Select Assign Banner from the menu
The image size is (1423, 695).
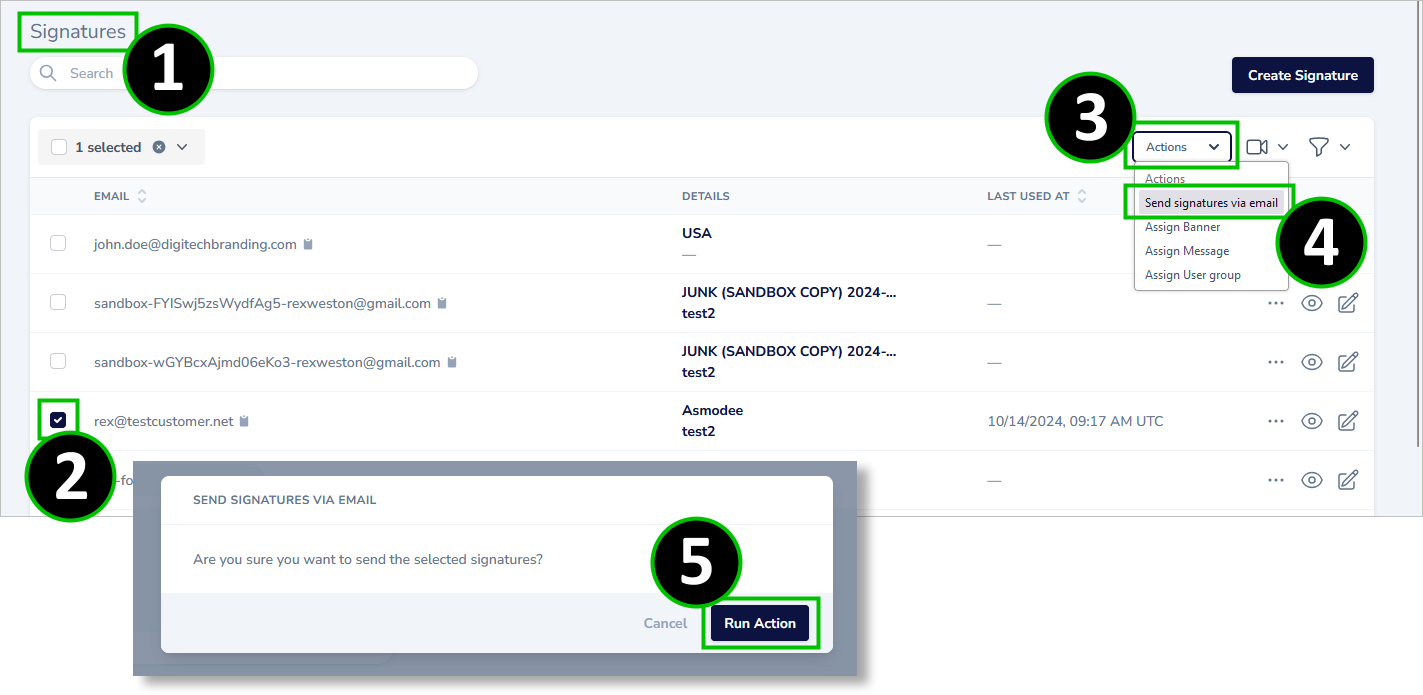(1182, 227)
